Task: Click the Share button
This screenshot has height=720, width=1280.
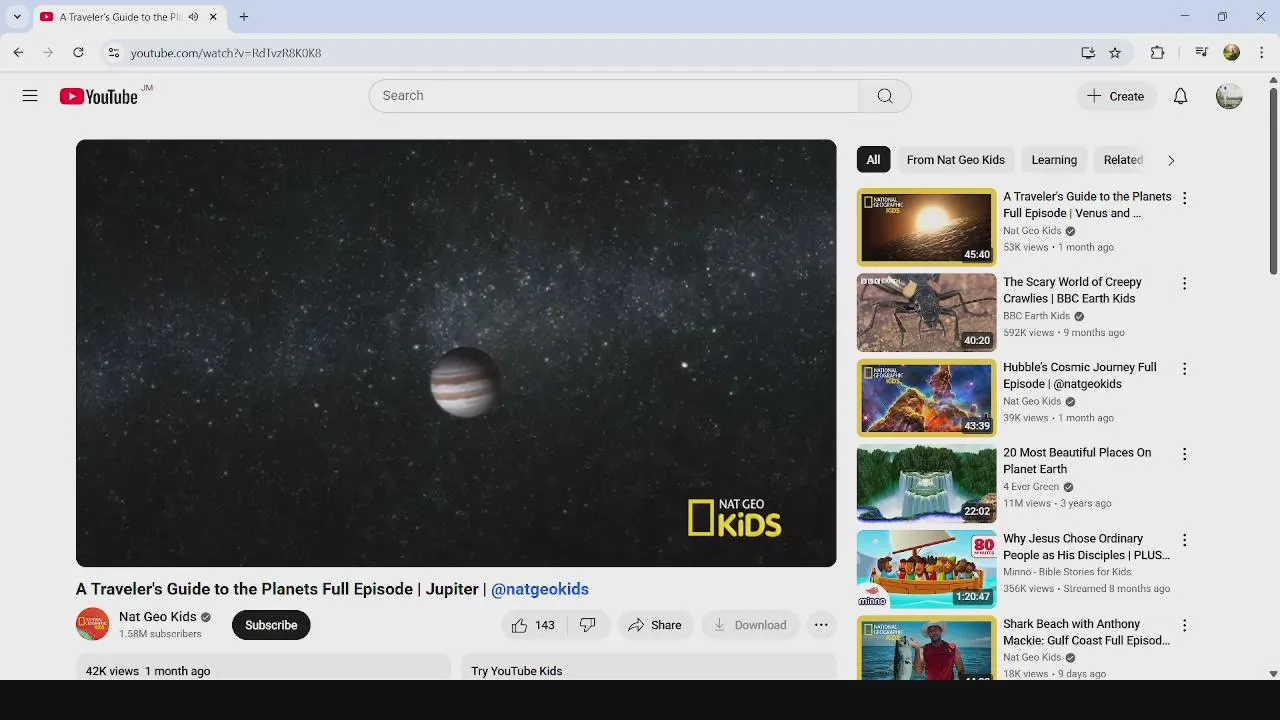Action: tap(654, 625)
